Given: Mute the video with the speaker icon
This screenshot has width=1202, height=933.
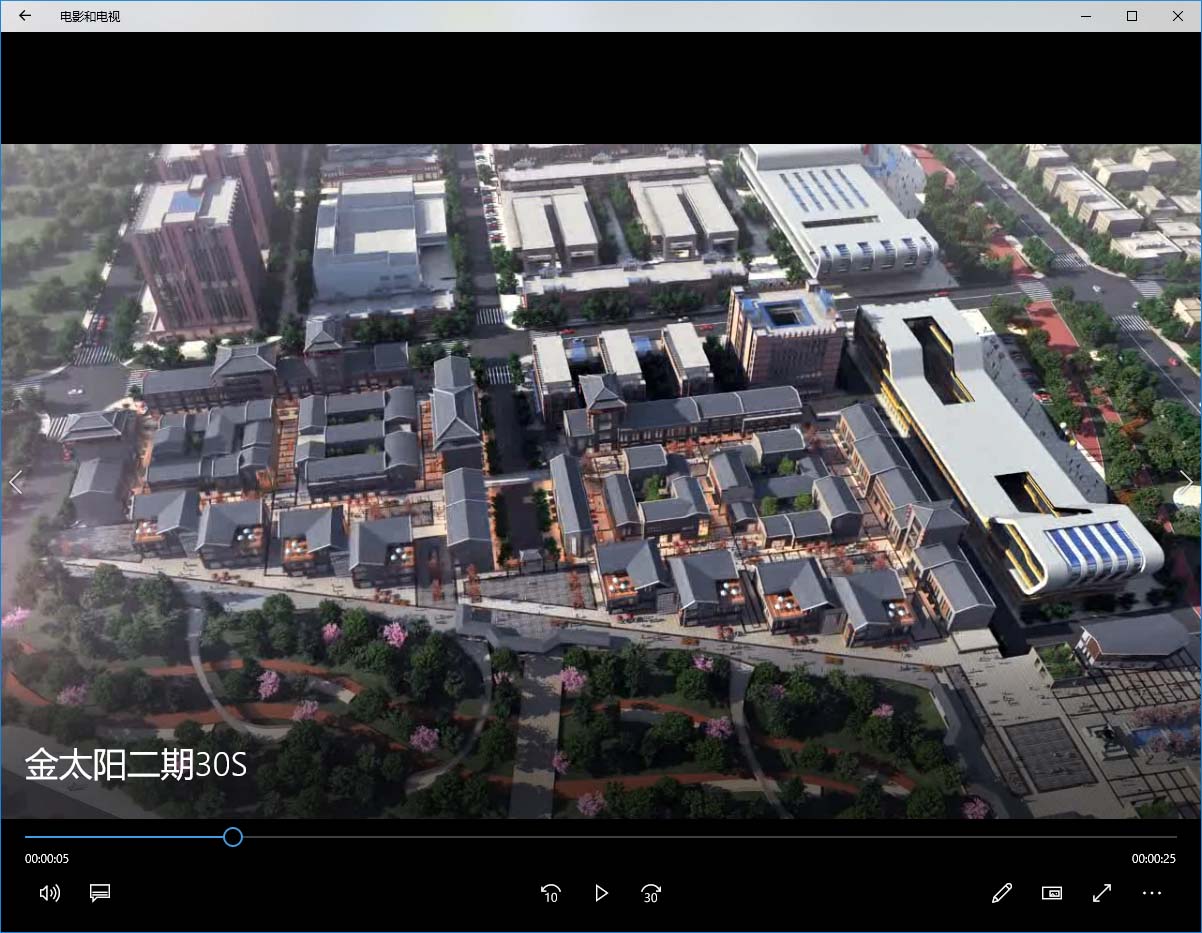Looking at the screenshot, I should pyautogui.click(x=49, y=893).
